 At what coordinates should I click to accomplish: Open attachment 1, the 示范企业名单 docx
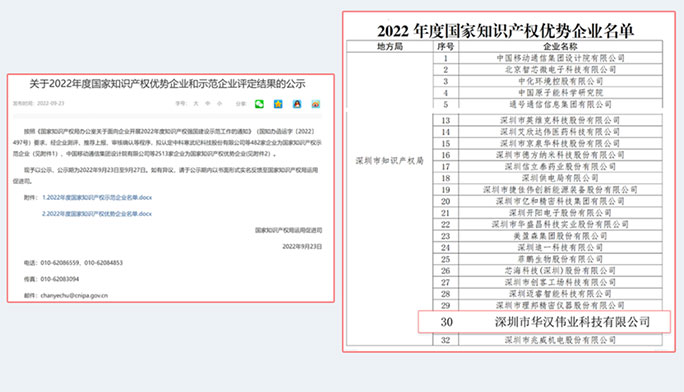tap(97, 198)
